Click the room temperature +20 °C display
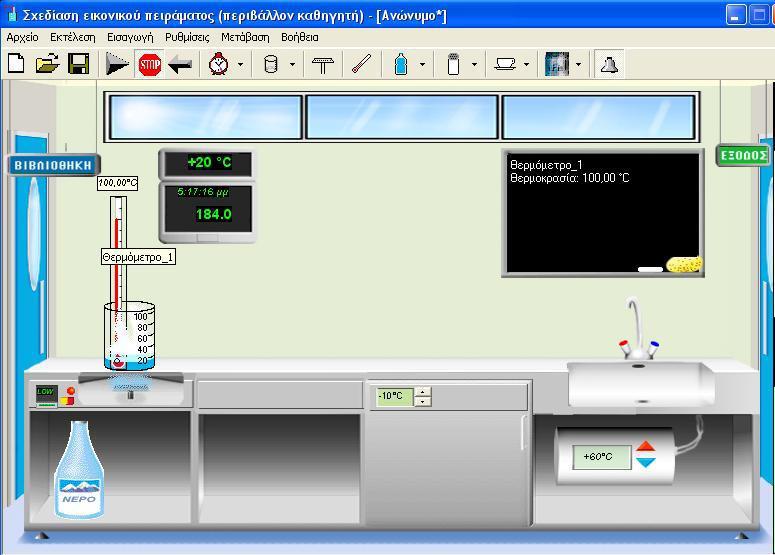The width and height of the screenshot is (775, 555). 208,163
